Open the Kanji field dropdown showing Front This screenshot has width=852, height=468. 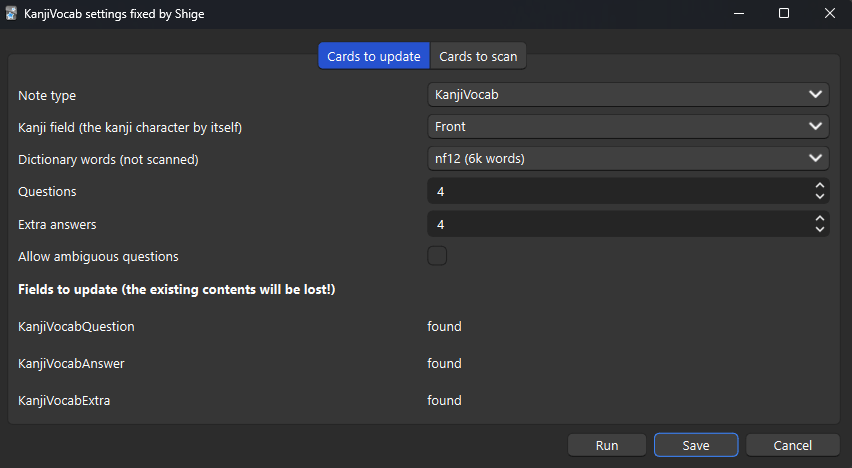[x=628, y=127]
